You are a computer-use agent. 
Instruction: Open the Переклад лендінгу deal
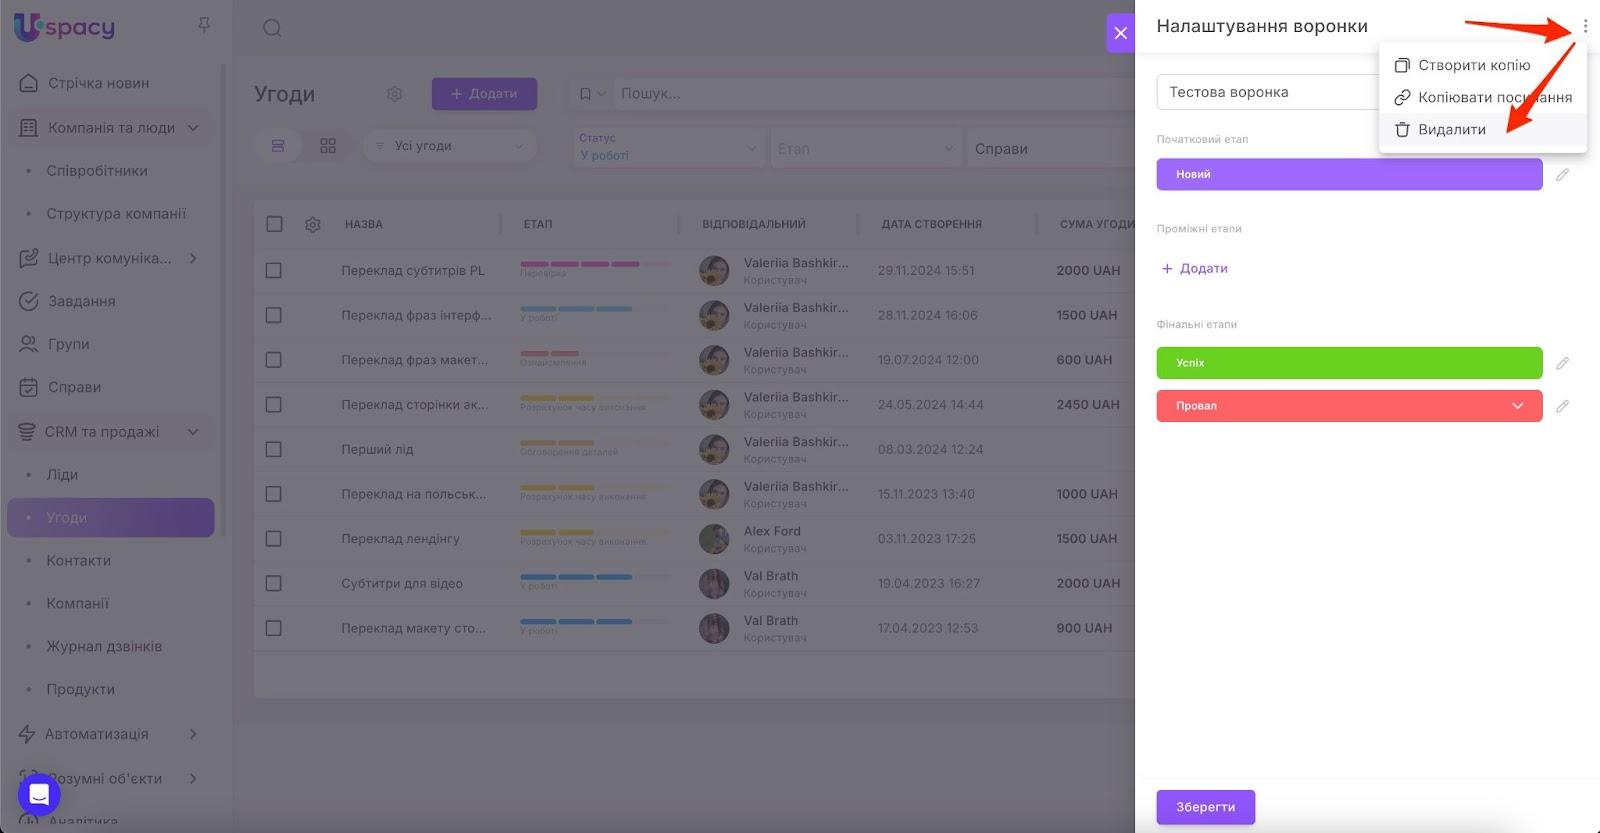coord(401,539)
